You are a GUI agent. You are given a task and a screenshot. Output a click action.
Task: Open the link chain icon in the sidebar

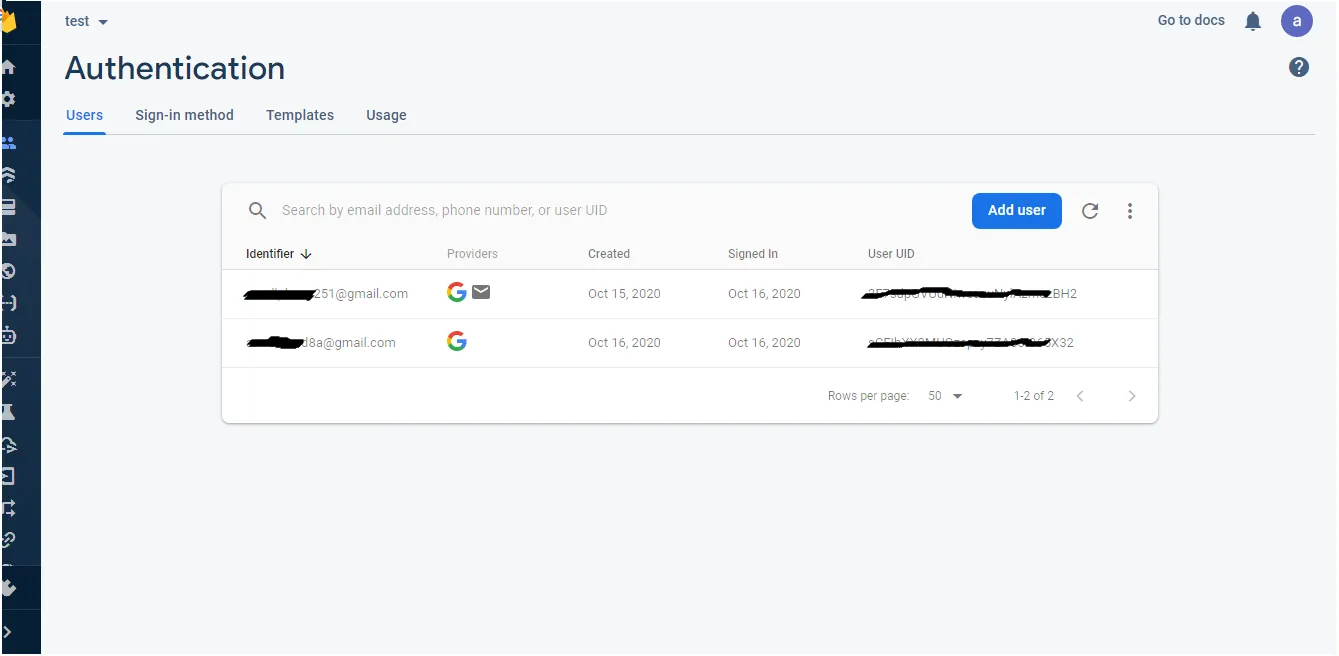click(8, 540)
